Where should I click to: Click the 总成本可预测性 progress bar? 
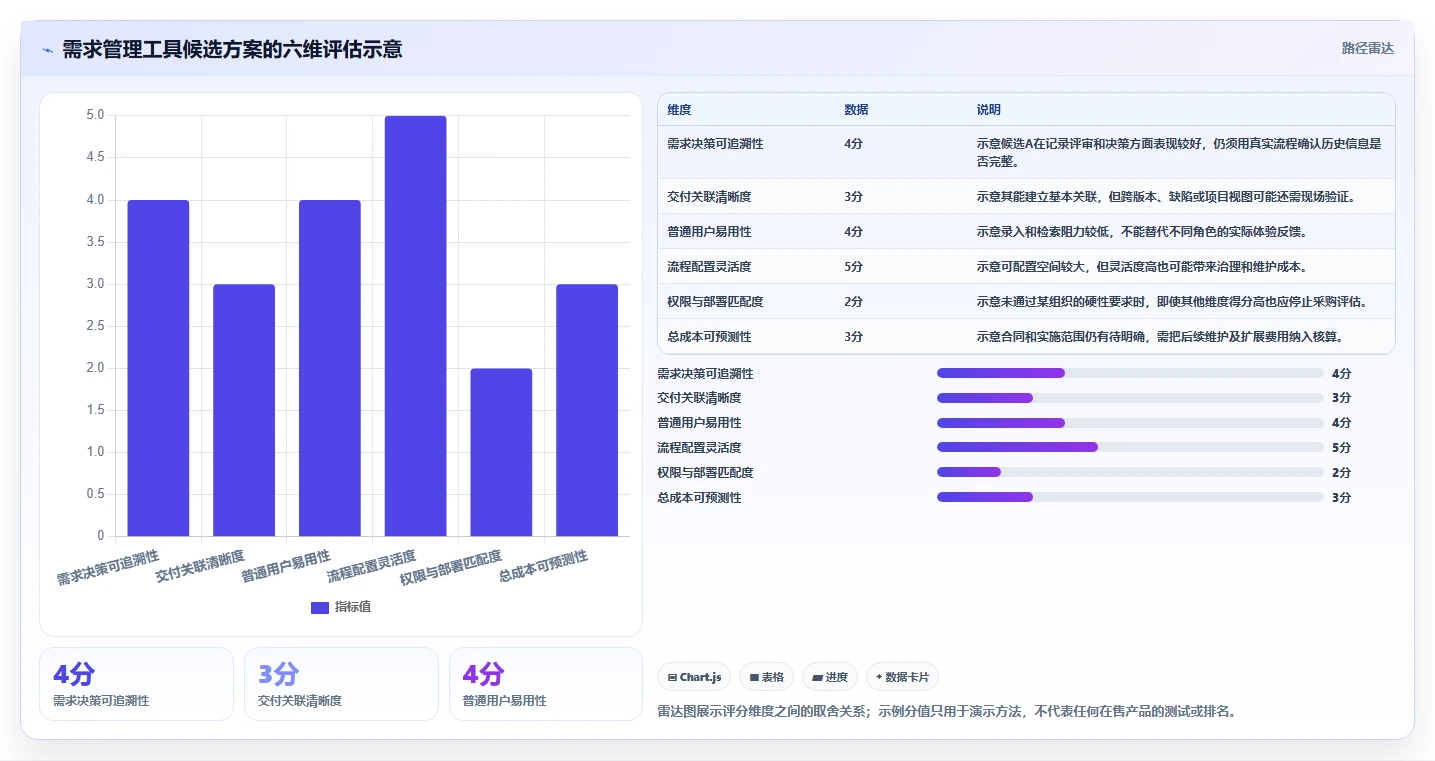point(1130,497)
